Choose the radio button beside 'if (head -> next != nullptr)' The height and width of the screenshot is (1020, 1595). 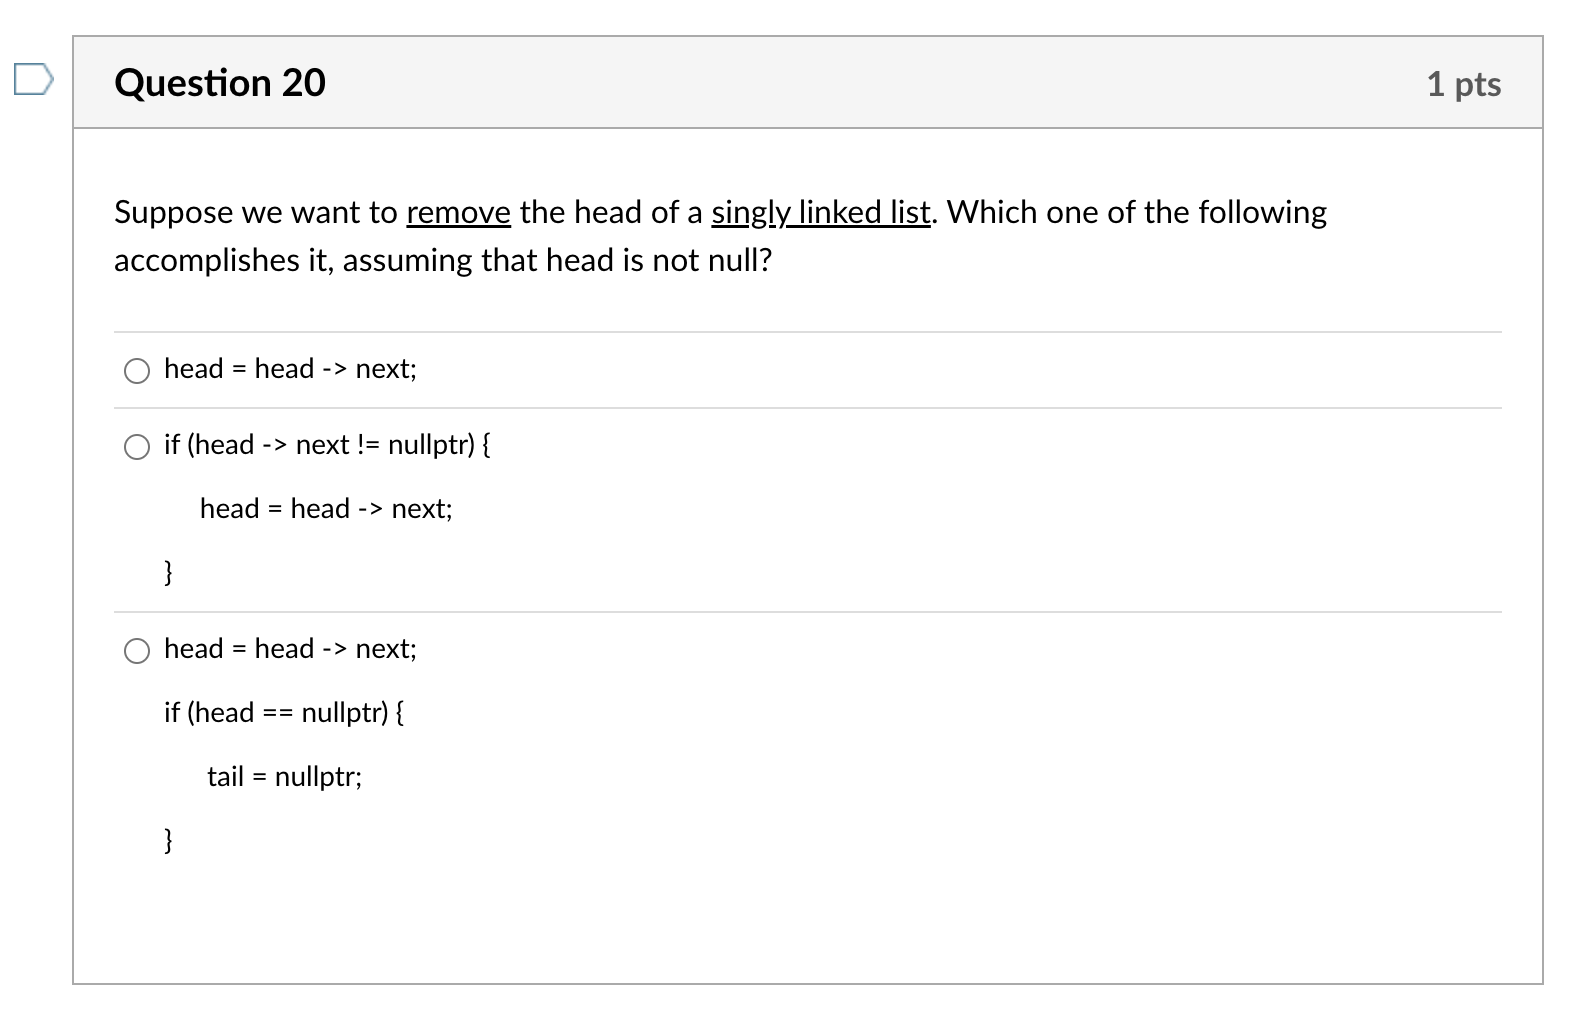tap(137, 447)
